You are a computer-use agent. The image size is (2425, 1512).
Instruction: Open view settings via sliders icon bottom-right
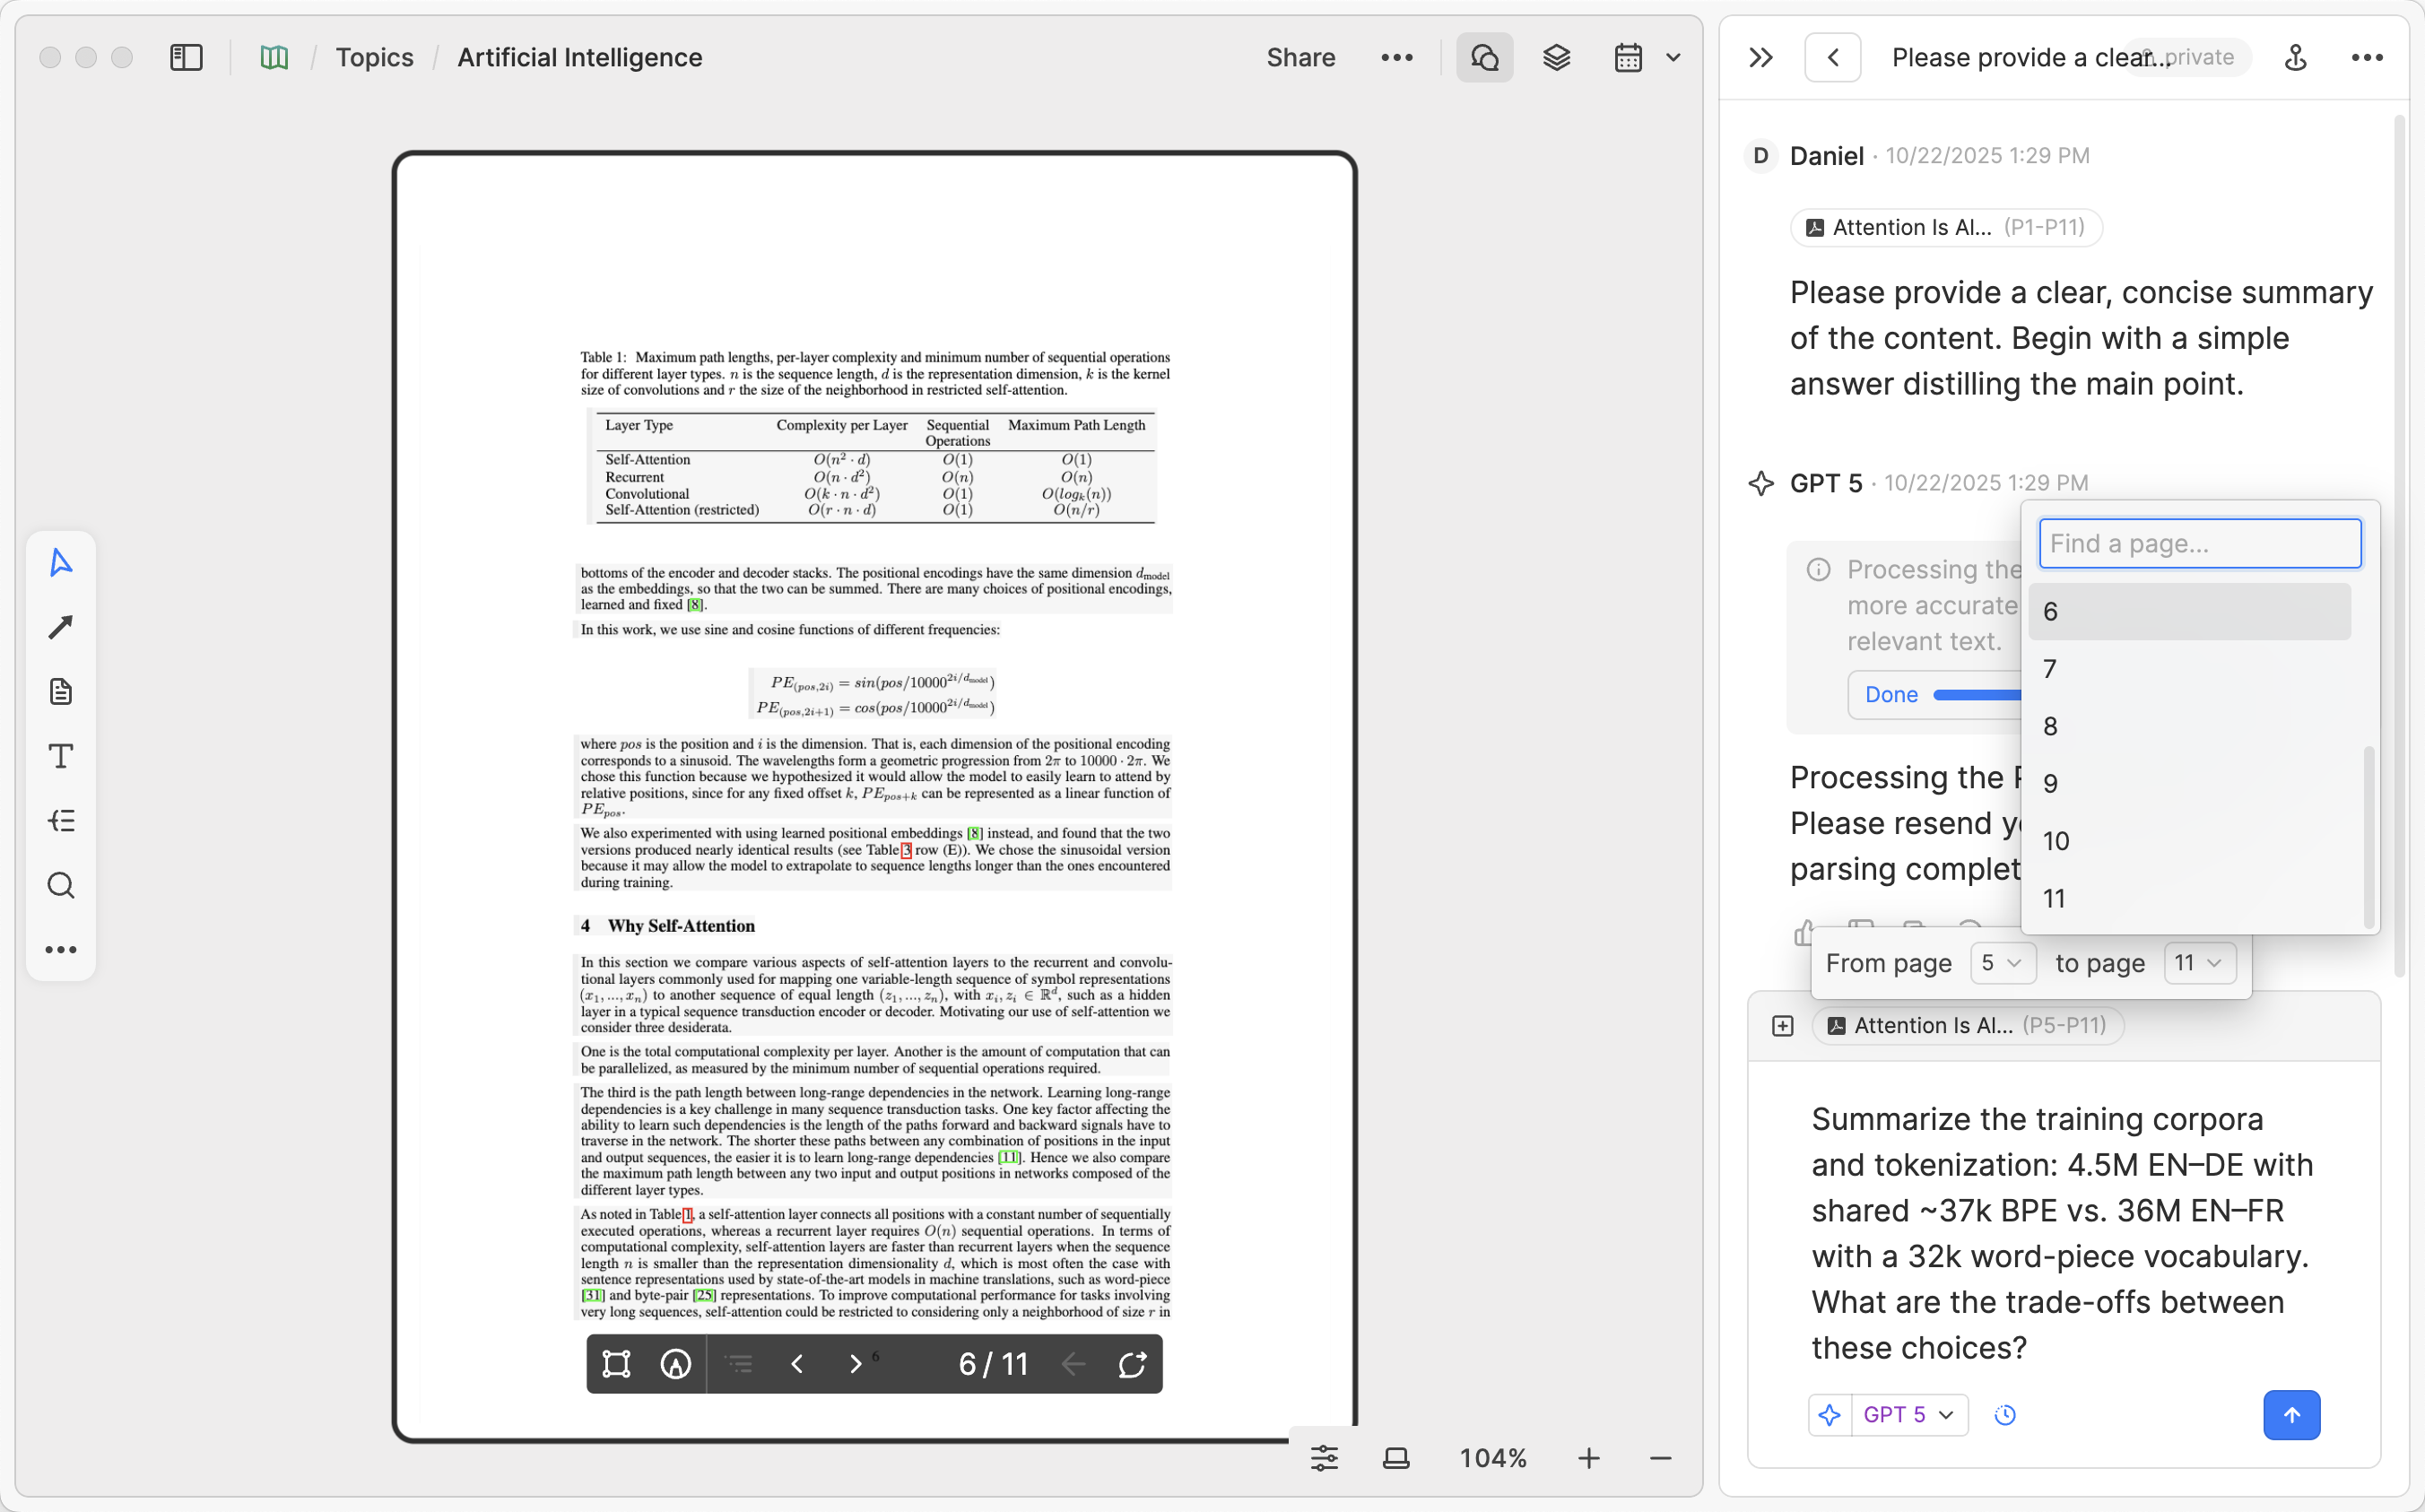[x=1324, y=1457]
